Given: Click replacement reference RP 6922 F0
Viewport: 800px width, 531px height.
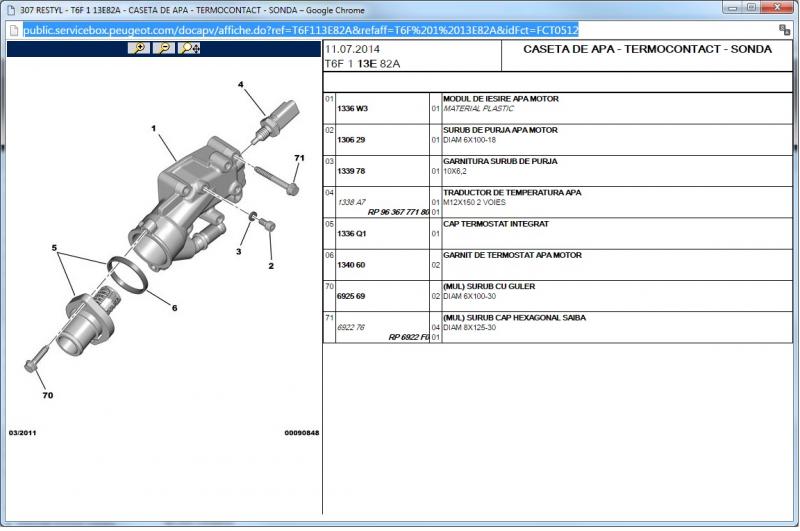Looking at the screenshot, I should (x=409, y=337).
